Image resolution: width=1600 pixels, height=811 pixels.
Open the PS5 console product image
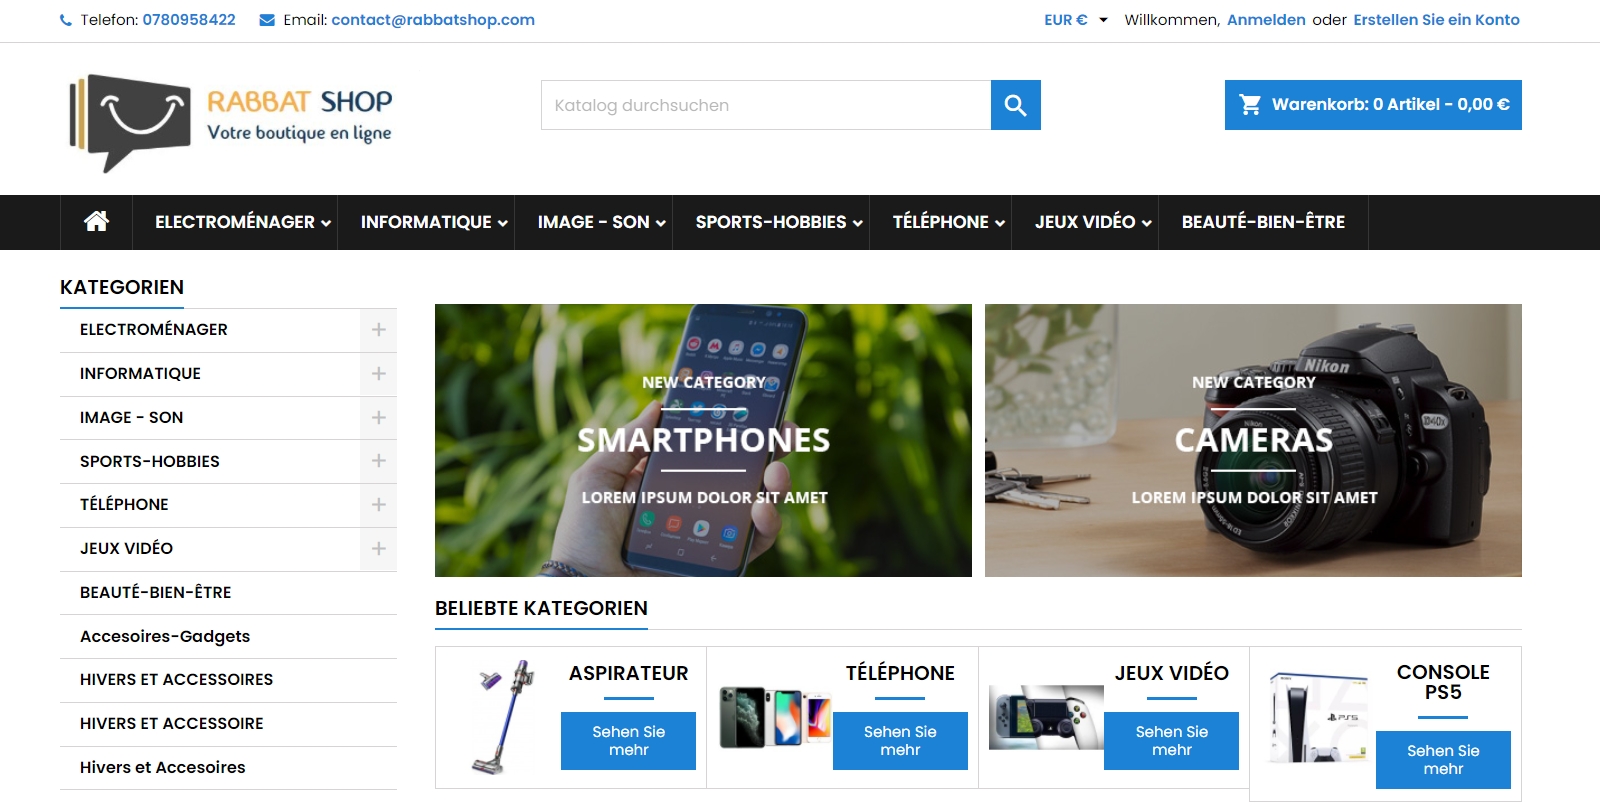click(1319, 718)
